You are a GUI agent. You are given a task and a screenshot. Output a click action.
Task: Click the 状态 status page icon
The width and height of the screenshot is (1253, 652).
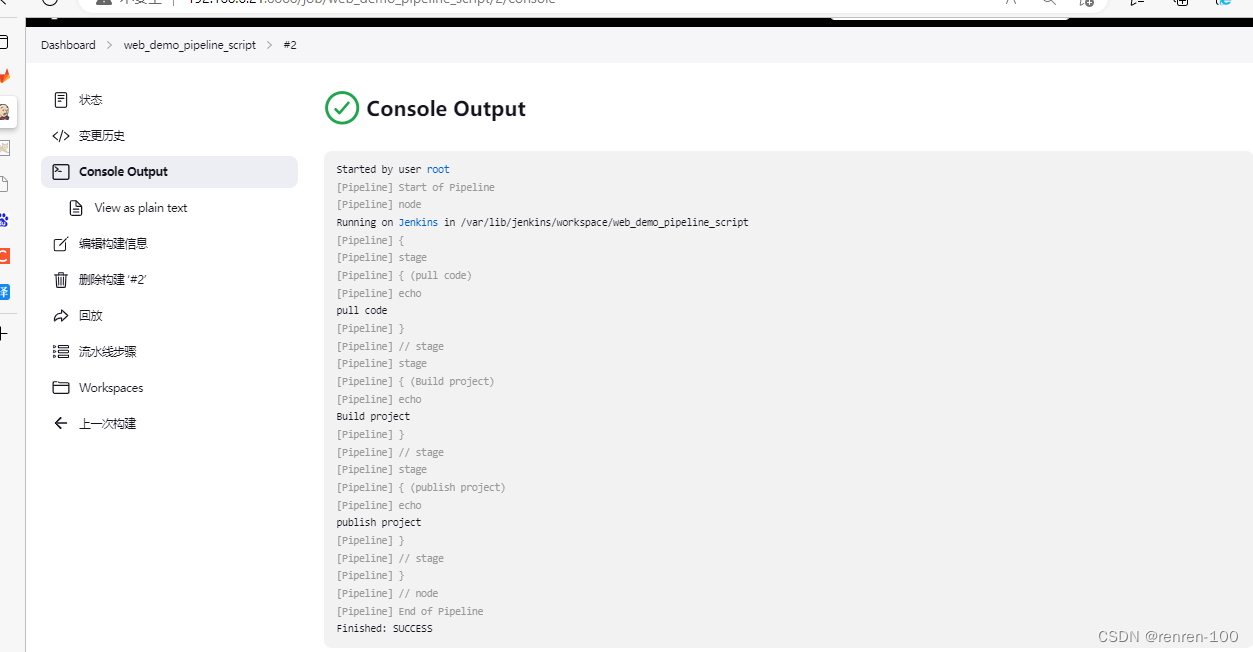tap(61, 100)
